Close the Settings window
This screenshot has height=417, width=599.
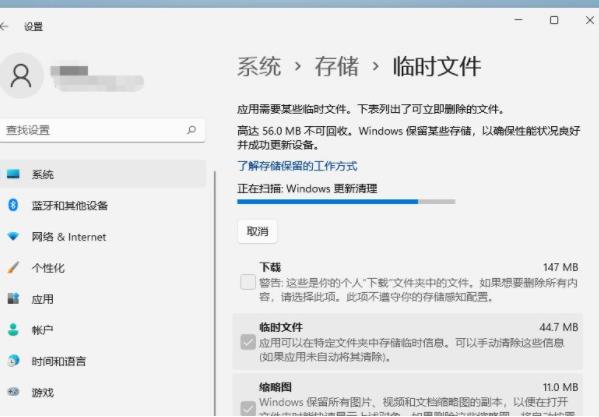click(x=590, y=20)
